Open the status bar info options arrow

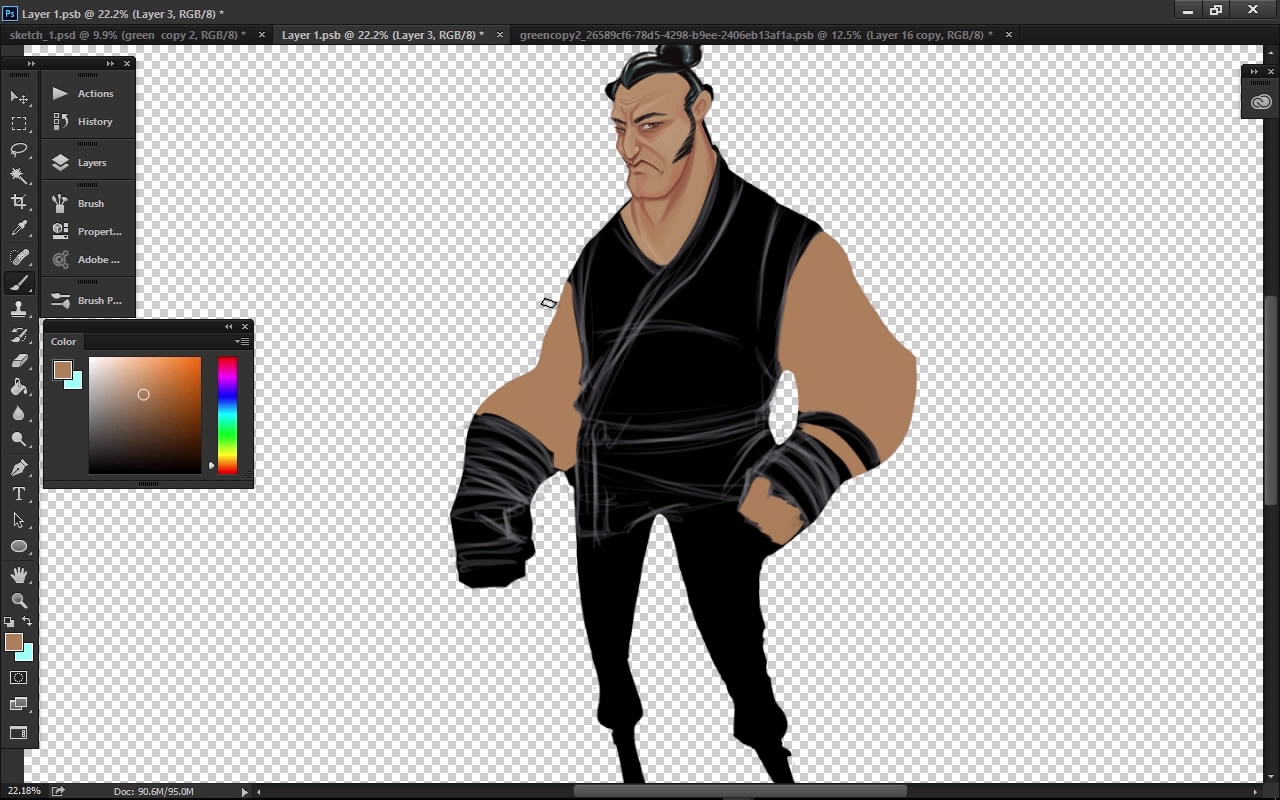[x=244, y=792]
